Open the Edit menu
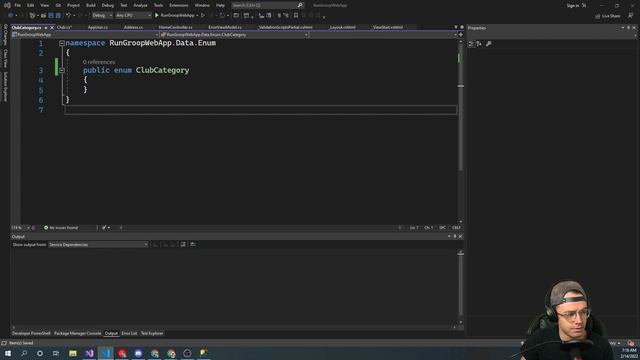This screenshot has width=640, height=360. click(x=31, y=5)
